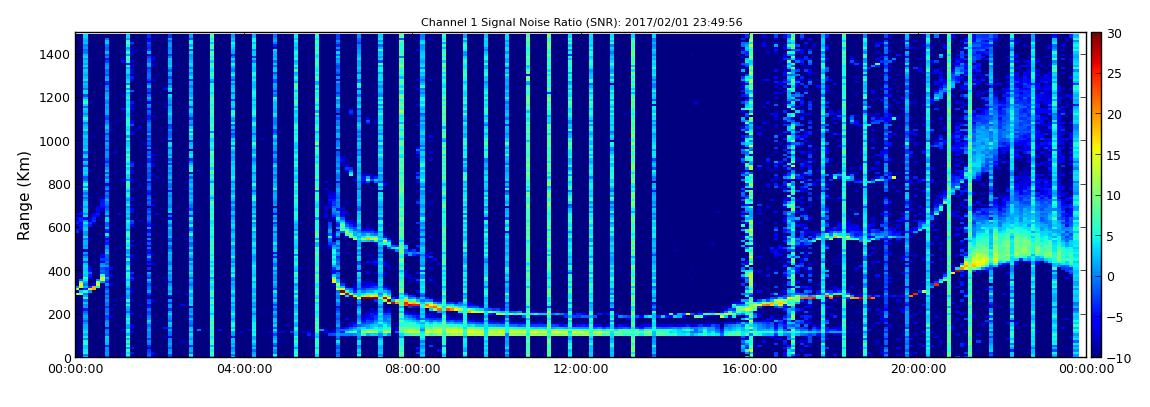Click the 'Range (Km)' y-axis label
This screenshot has height=407, width=1150.
23,196
